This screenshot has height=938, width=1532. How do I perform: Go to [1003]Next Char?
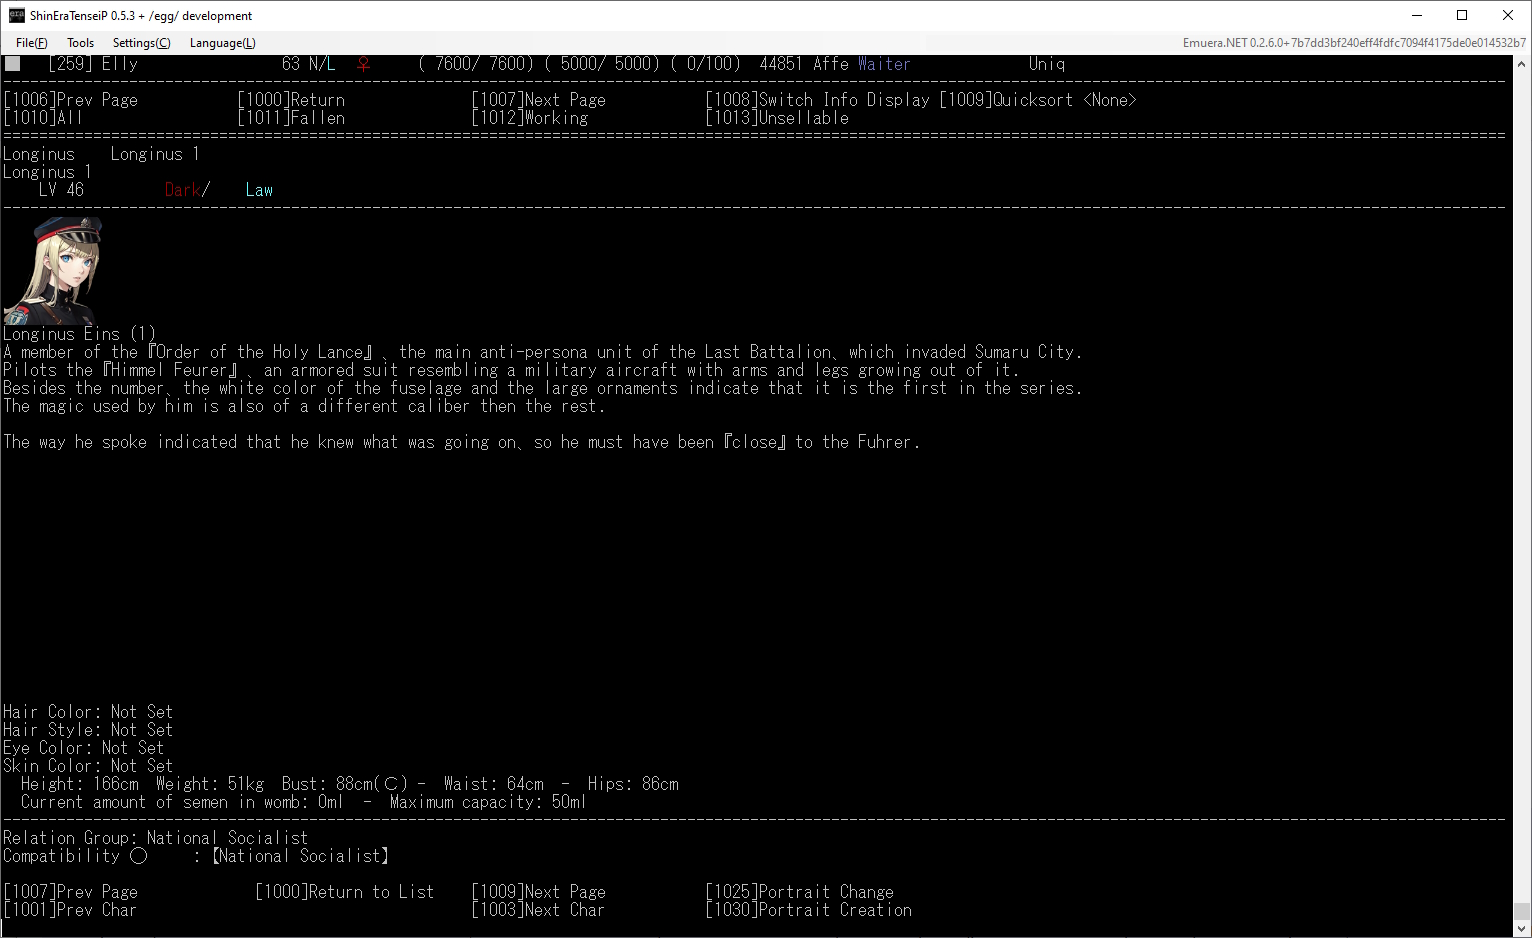(539, 910)
